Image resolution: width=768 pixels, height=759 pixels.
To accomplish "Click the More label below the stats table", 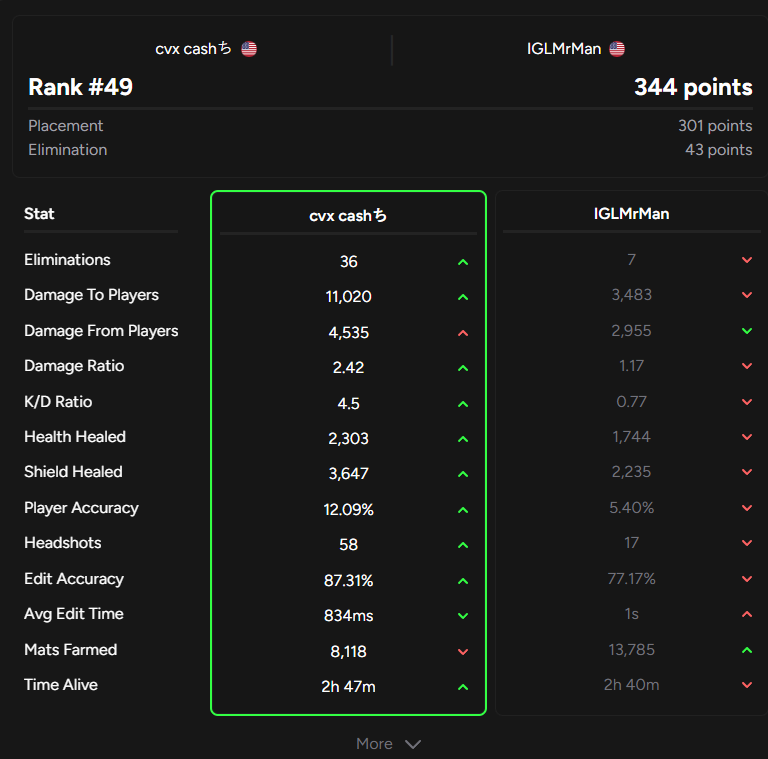I will (x=374, y=744).
